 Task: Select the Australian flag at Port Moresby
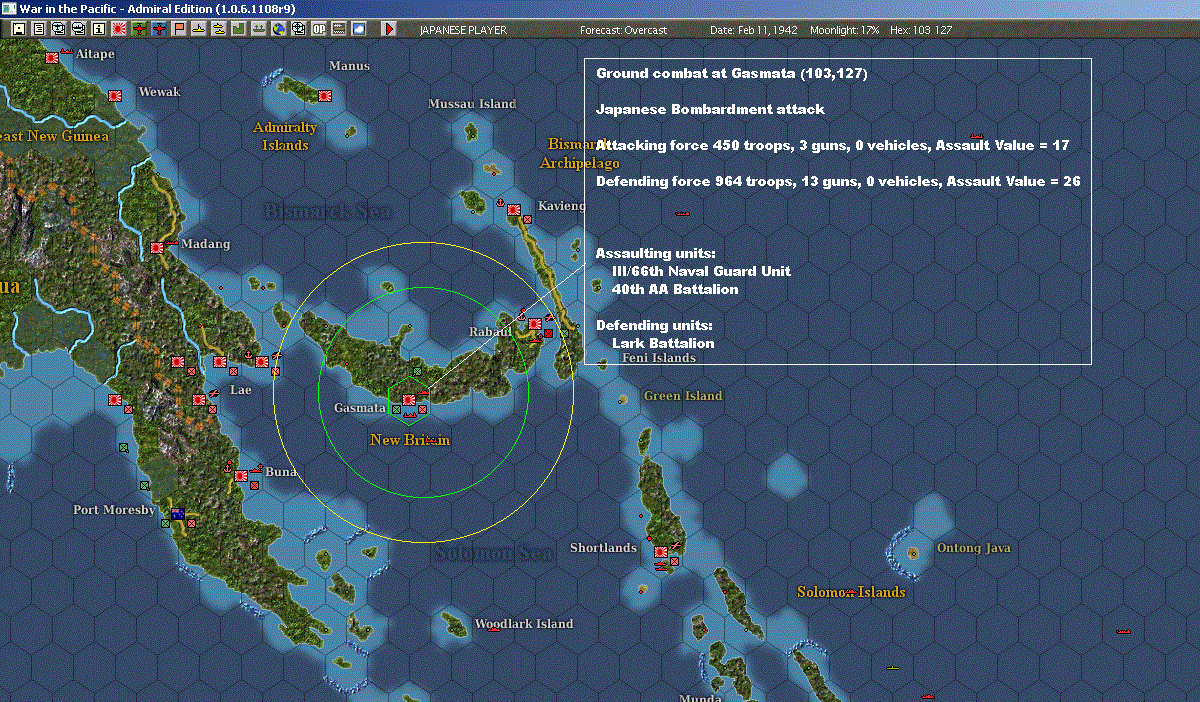click(x=178, y=514)
